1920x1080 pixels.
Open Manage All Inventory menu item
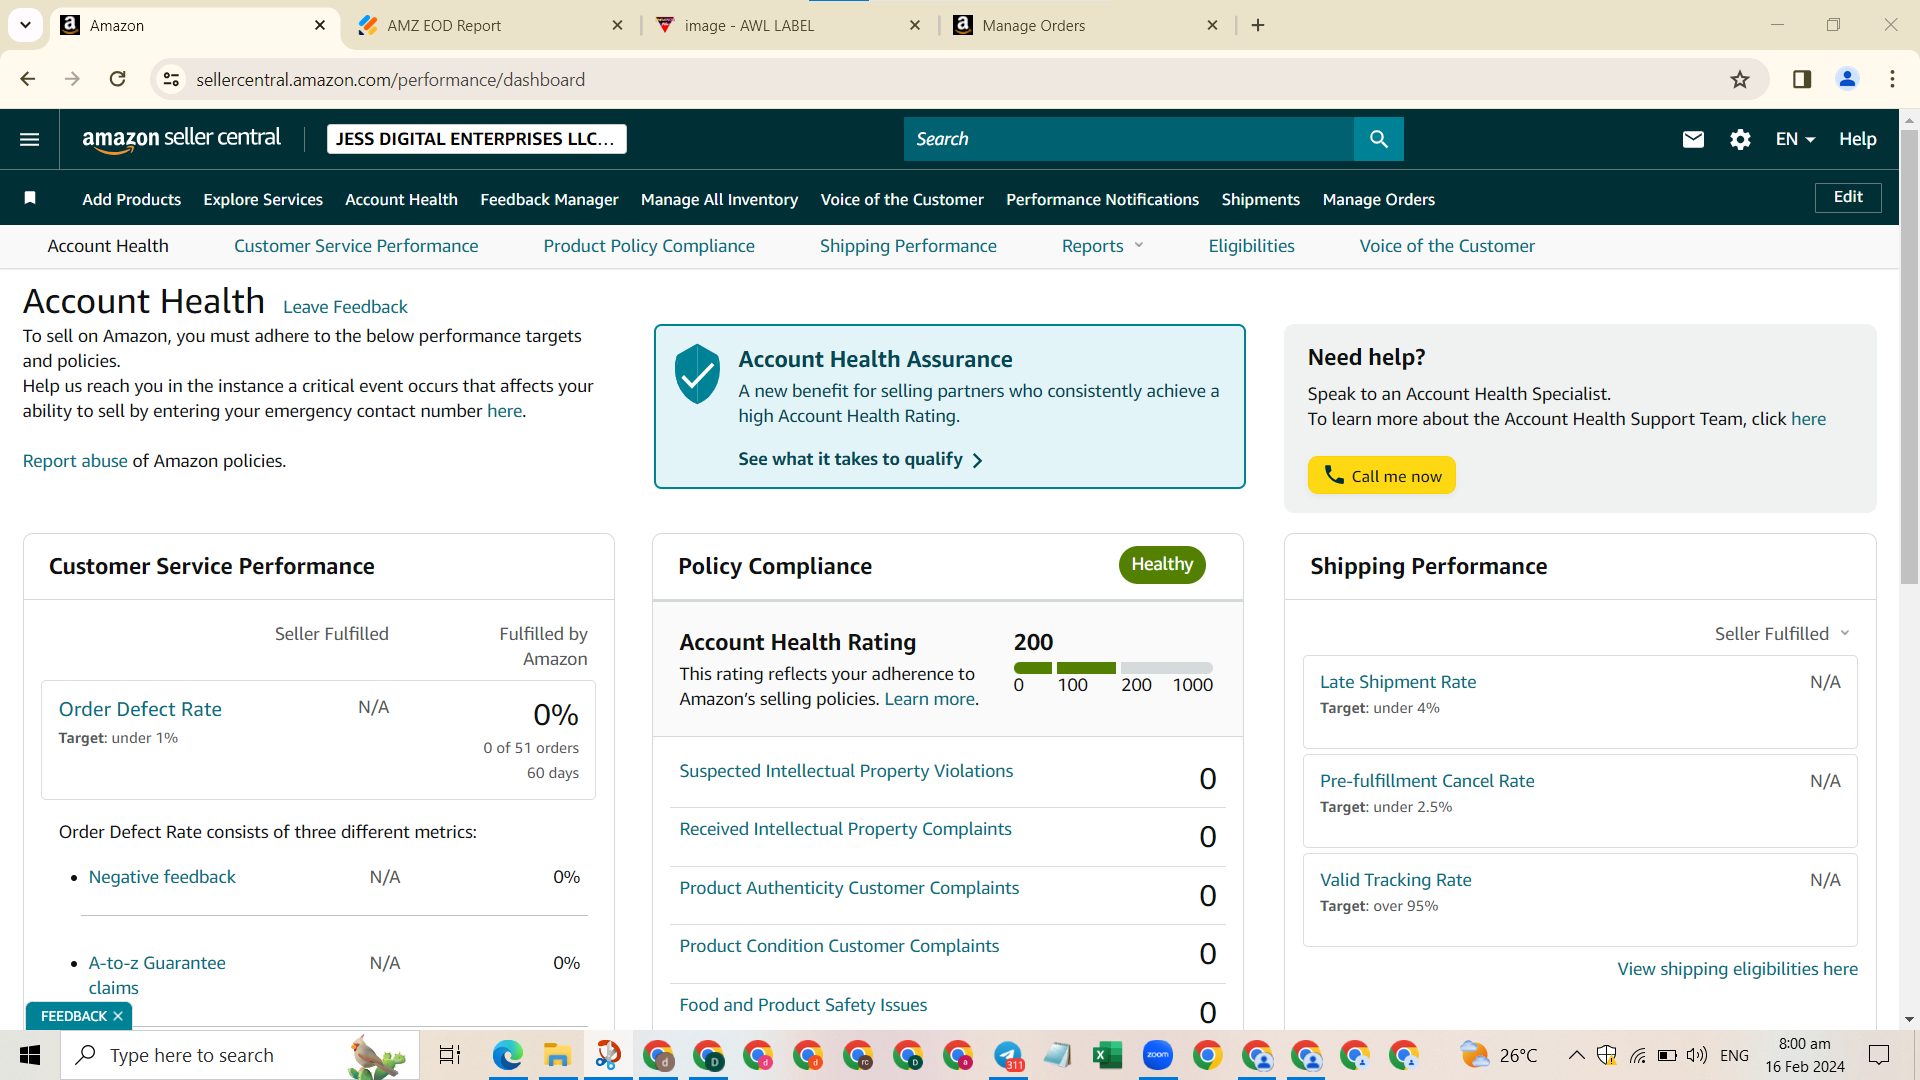(719, 199)
